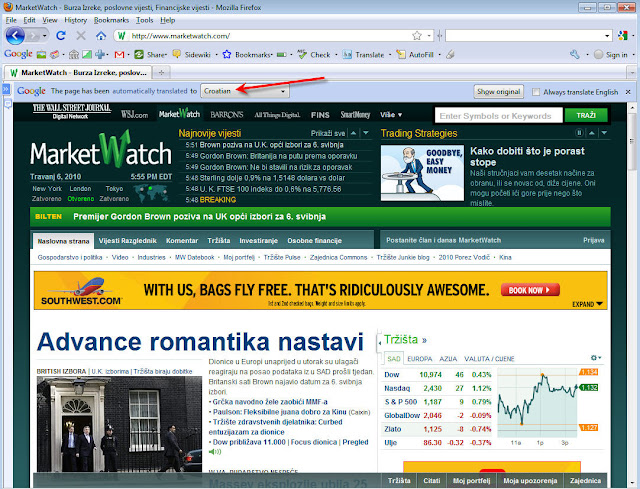Viewport: 640px width, 489px height.
Task: Expand the Više menu on WSJ network bar
Action: point(391,115)
